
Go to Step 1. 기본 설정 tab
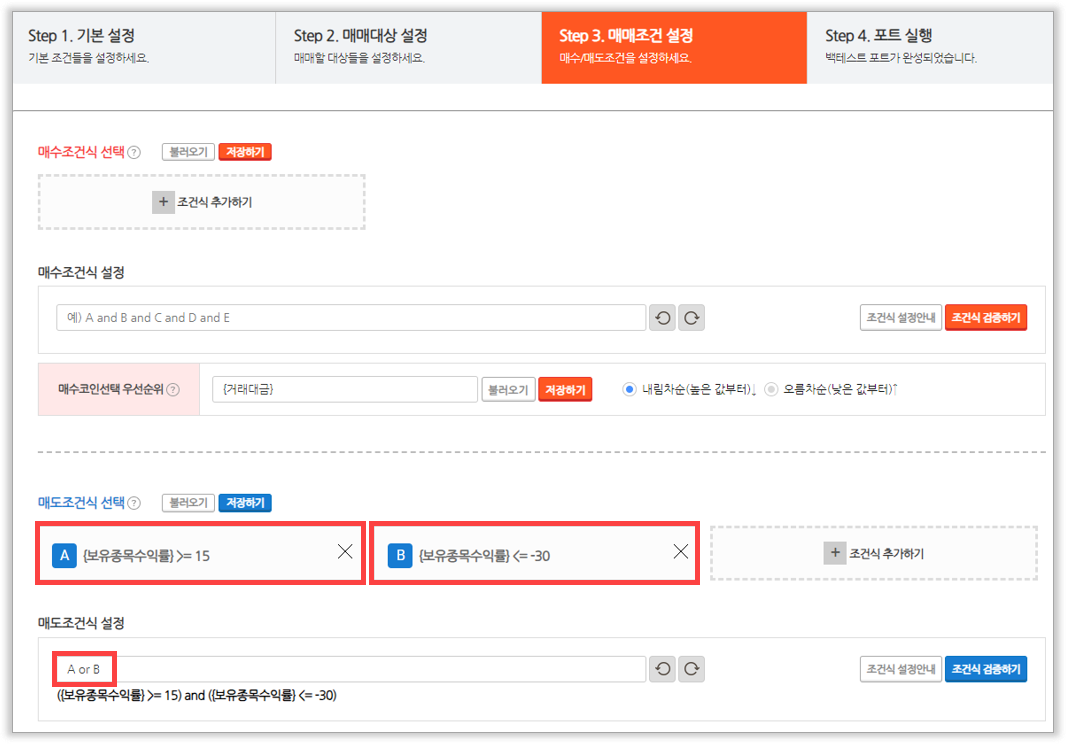(x=145, y=47)
